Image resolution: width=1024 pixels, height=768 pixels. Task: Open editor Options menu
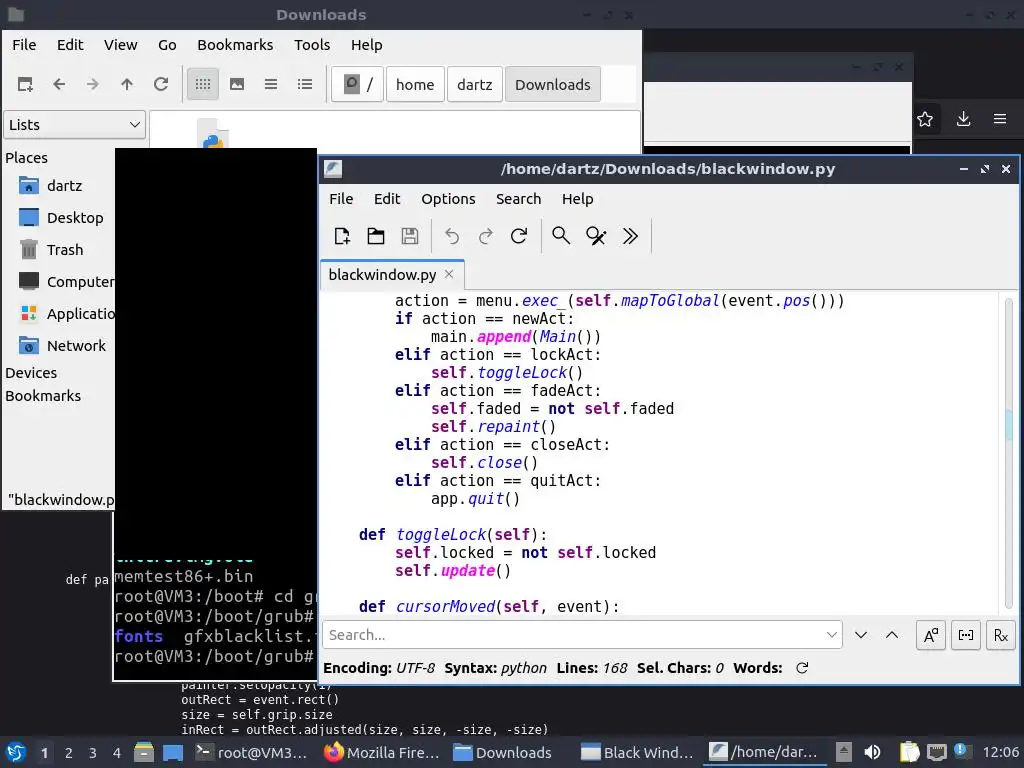(x=448, y=199)
